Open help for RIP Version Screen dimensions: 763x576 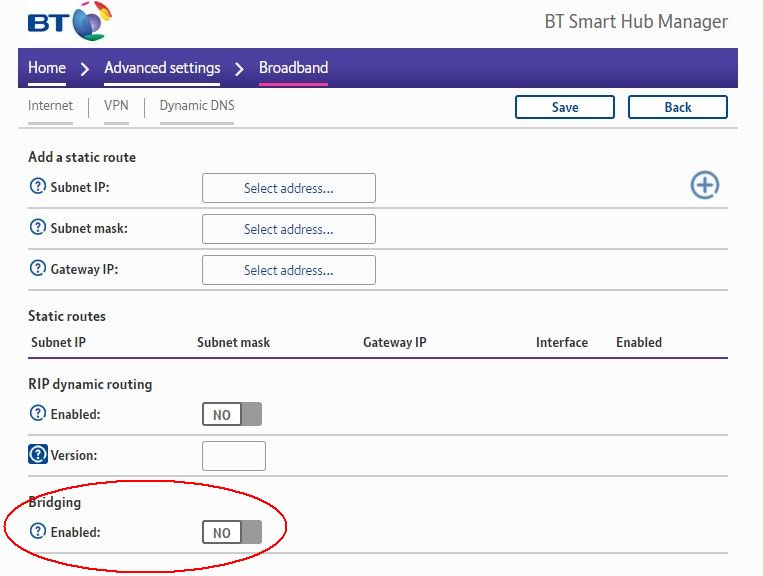[x=37, y=454]
